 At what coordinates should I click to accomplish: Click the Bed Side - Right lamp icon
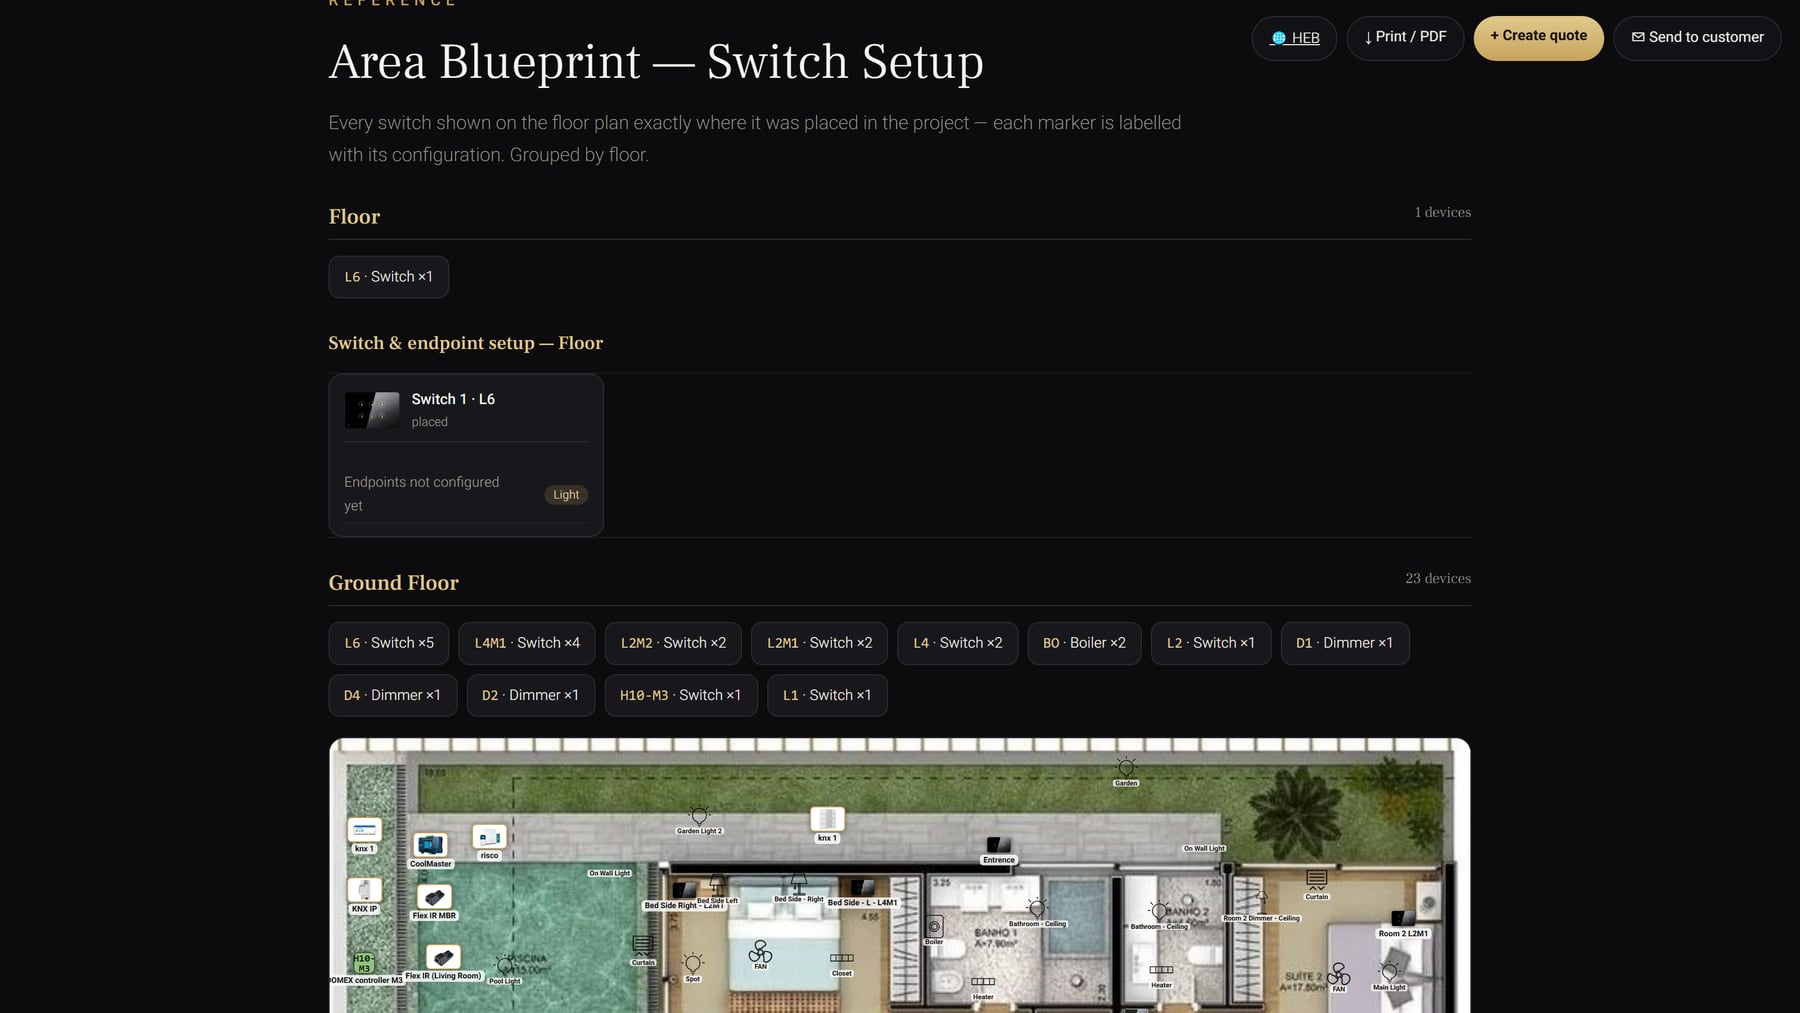click(798, 883)
